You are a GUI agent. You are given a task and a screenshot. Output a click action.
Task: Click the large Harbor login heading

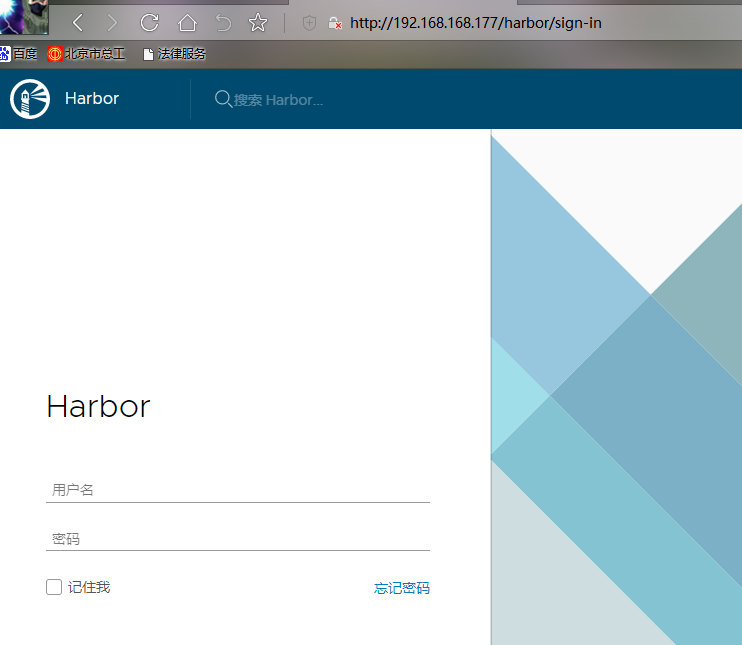point(98,406)
